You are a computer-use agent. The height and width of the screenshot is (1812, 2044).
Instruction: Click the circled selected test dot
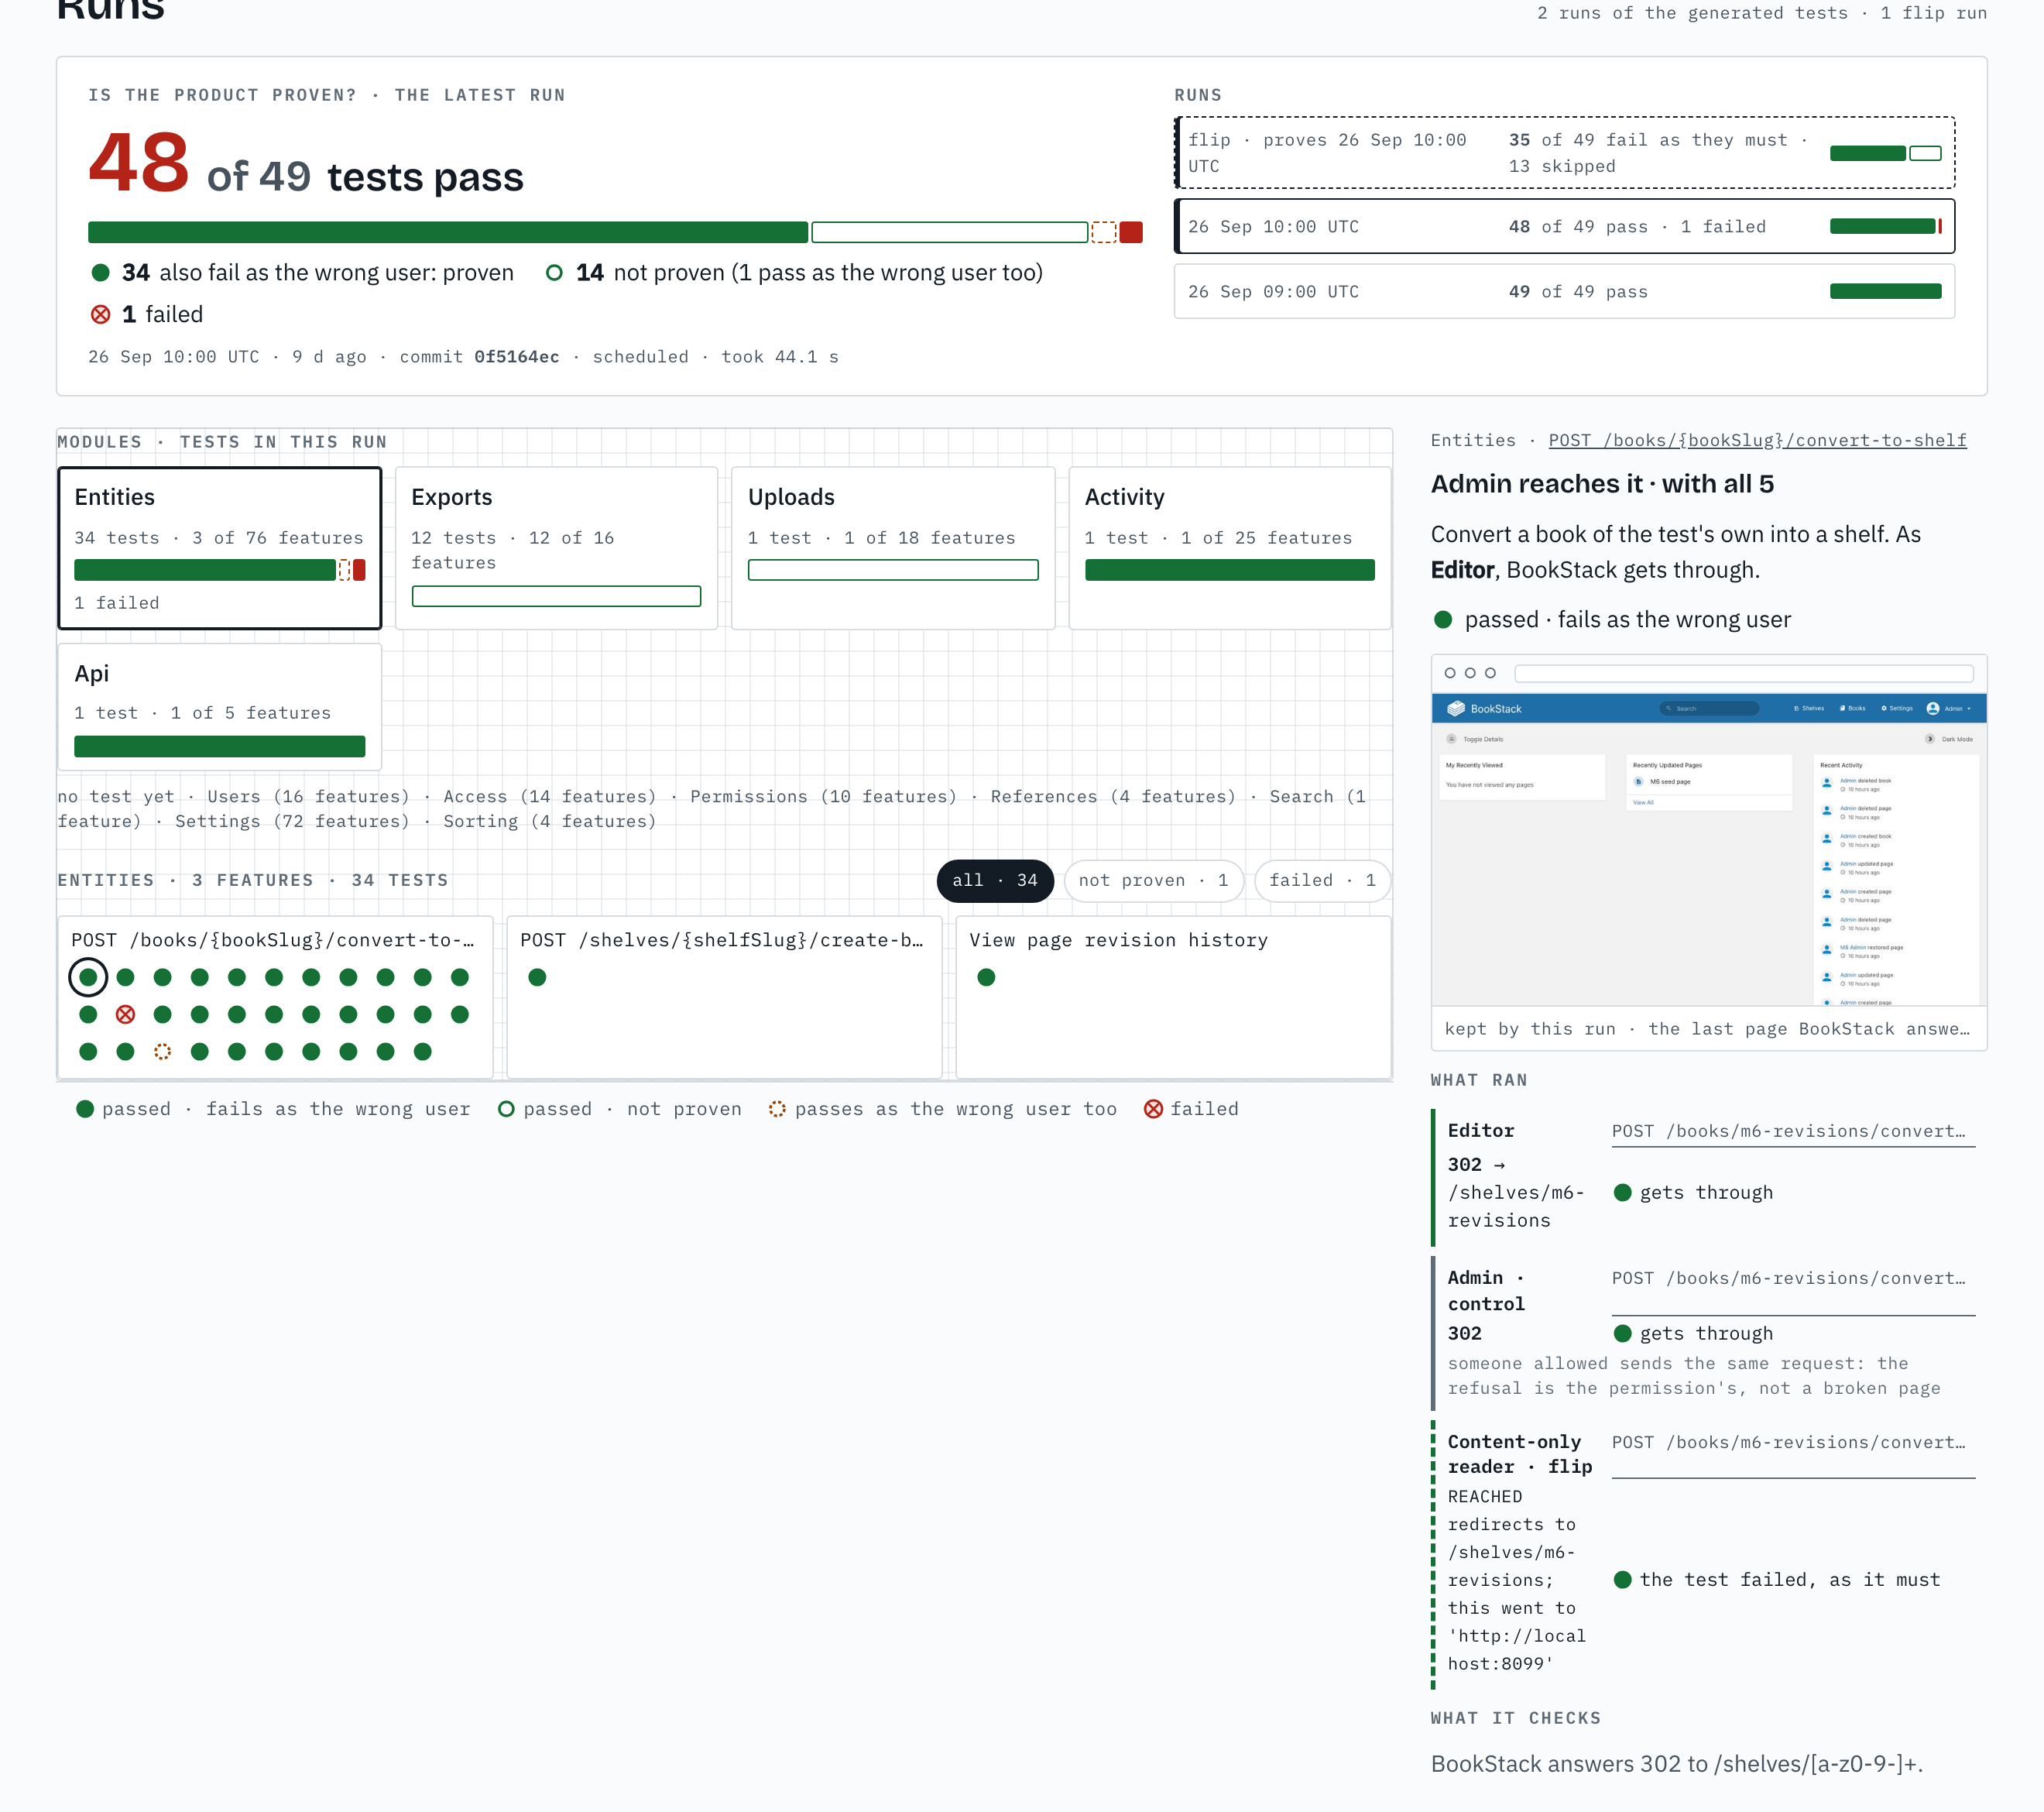pos(88,977)
